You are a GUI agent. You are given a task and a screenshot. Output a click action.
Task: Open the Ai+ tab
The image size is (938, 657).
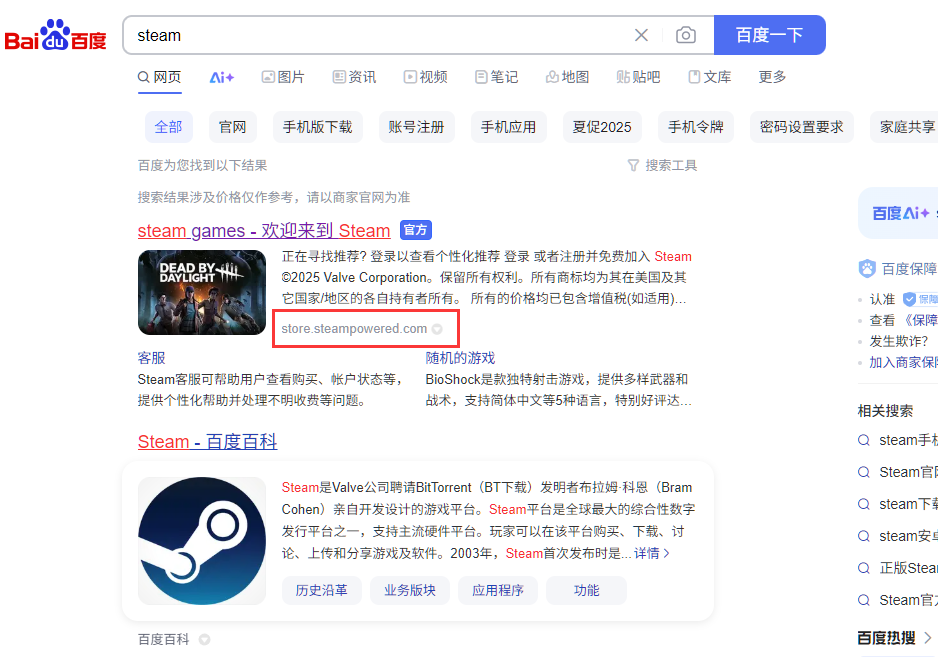tap(221, 77)
